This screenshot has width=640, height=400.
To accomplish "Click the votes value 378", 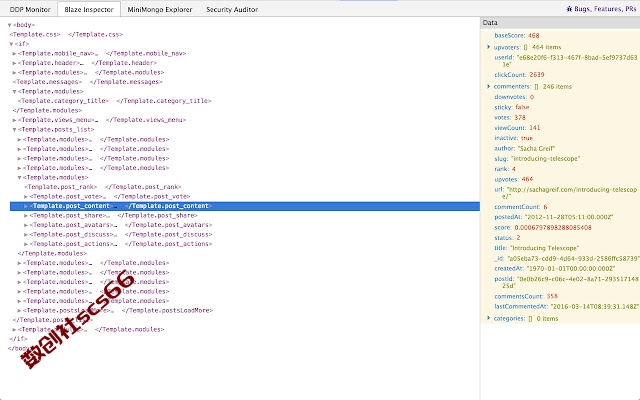I will tap(520, 118).
